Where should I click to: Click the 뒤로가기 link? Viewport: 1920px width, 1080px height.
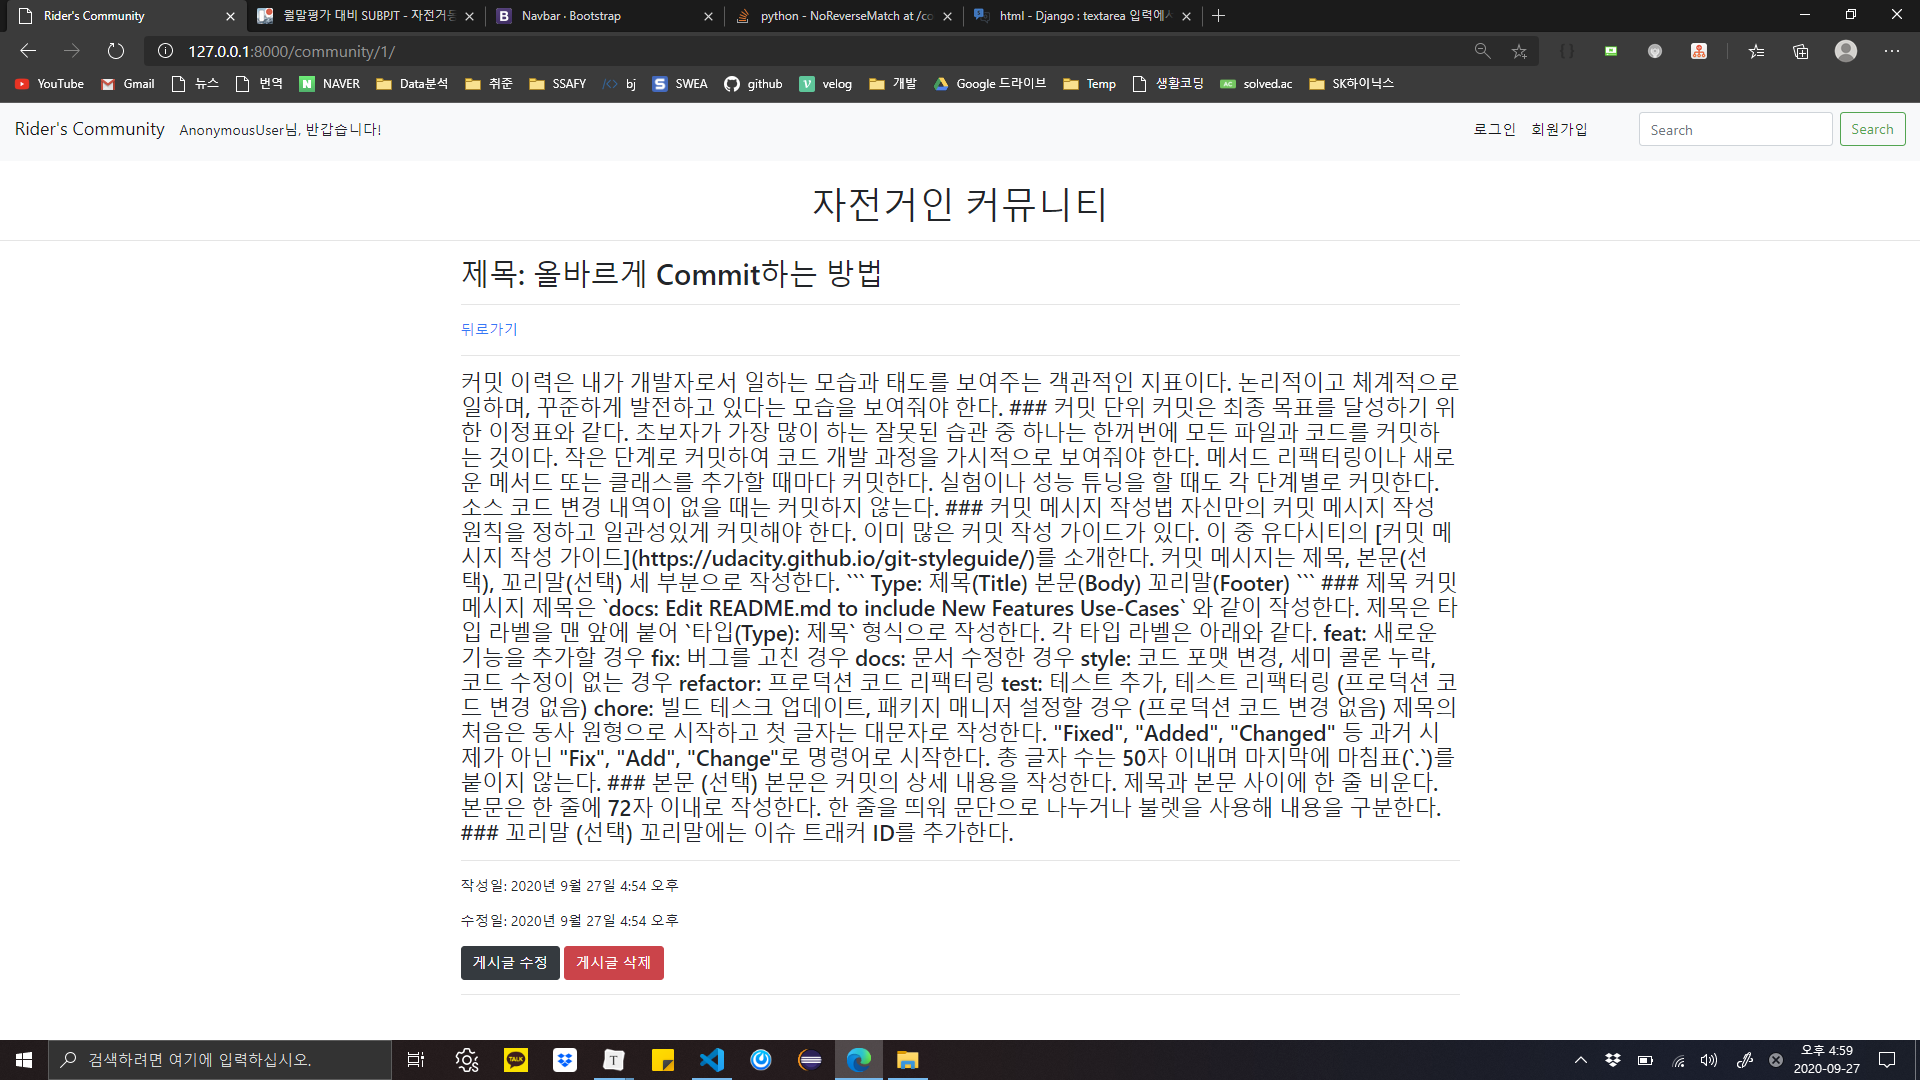(489, 329)
